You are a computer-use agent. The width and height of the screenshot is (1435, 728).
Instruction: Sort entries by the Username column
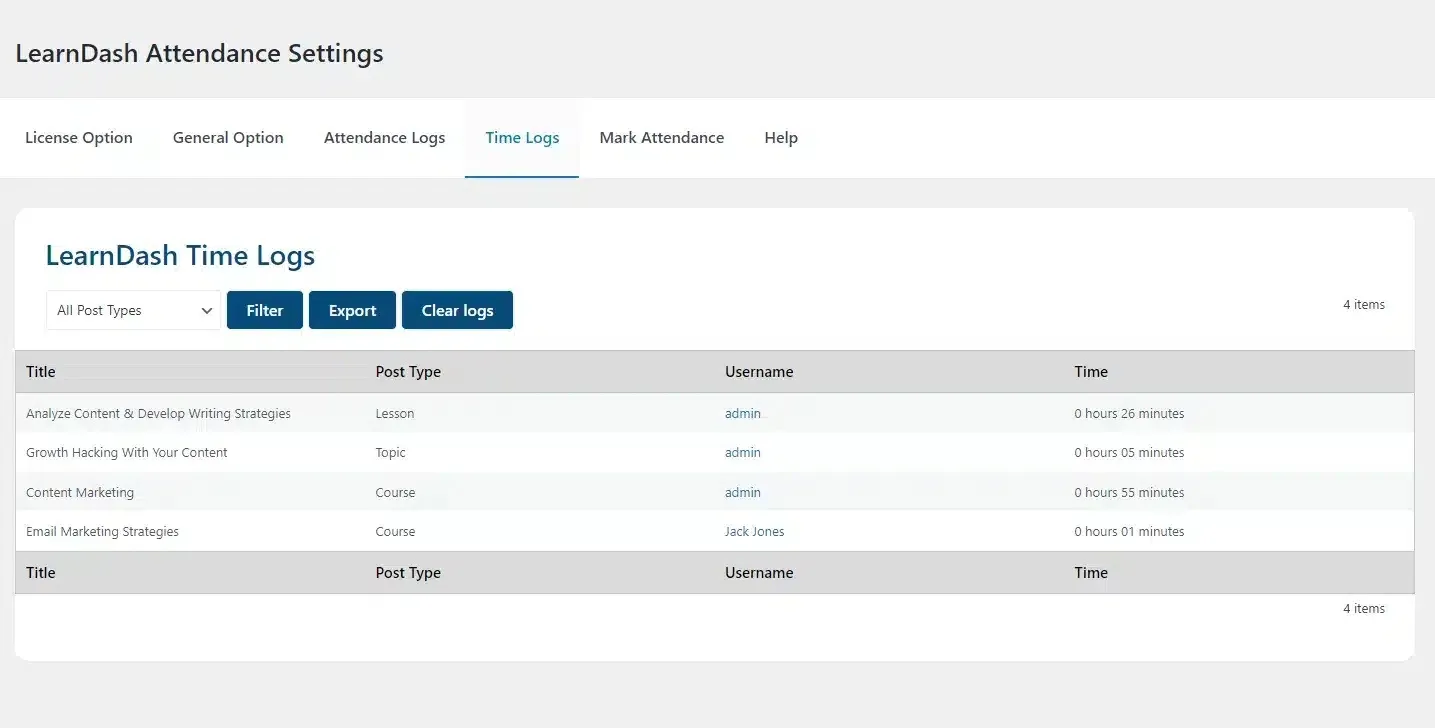point(759,371)
